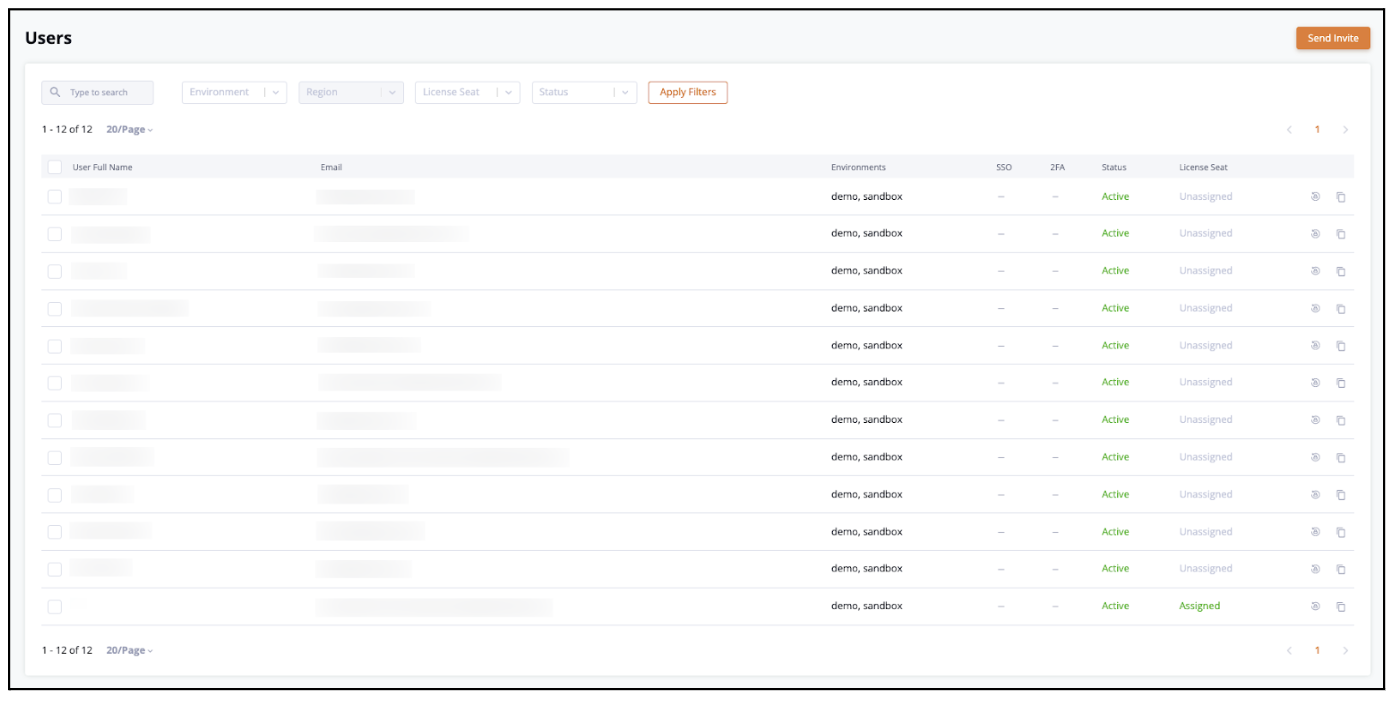Change the 20/Page results selector
This screenshot has height=702, width=1398.
(130, 129)
